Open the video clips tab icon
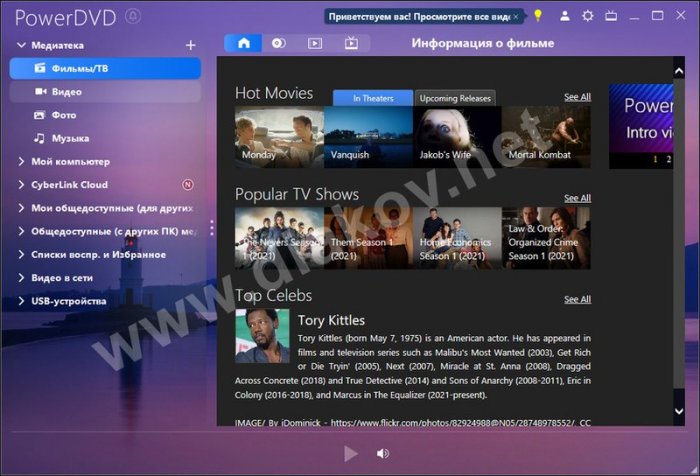 [315, 43]
